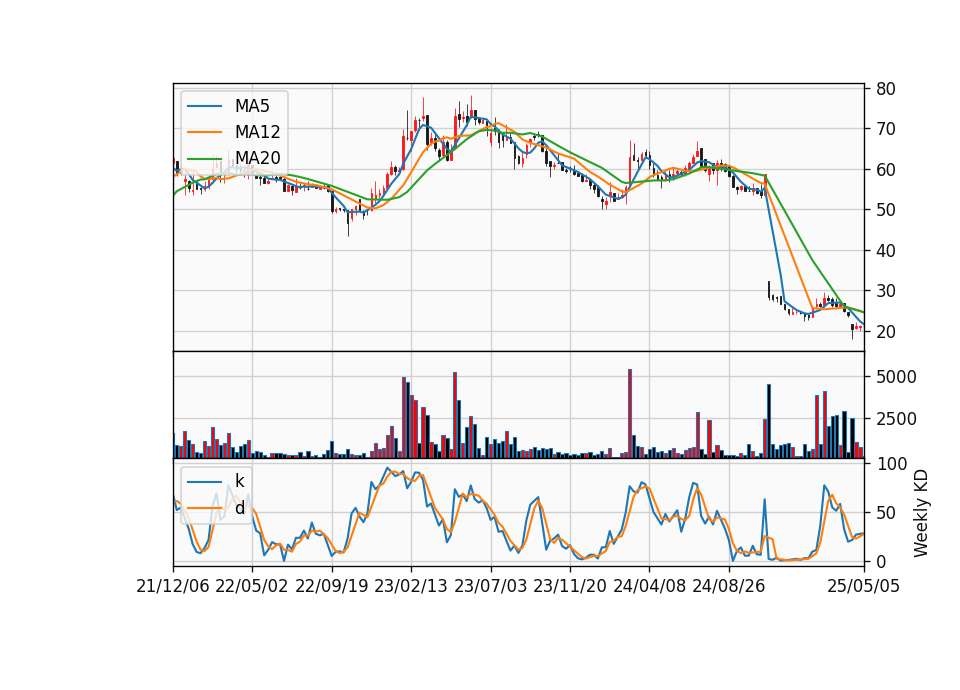This screenshot has height=690, width=960.
Task: Click the MA5 legend label
Action: pyautogui.click(x=252, y=106)
